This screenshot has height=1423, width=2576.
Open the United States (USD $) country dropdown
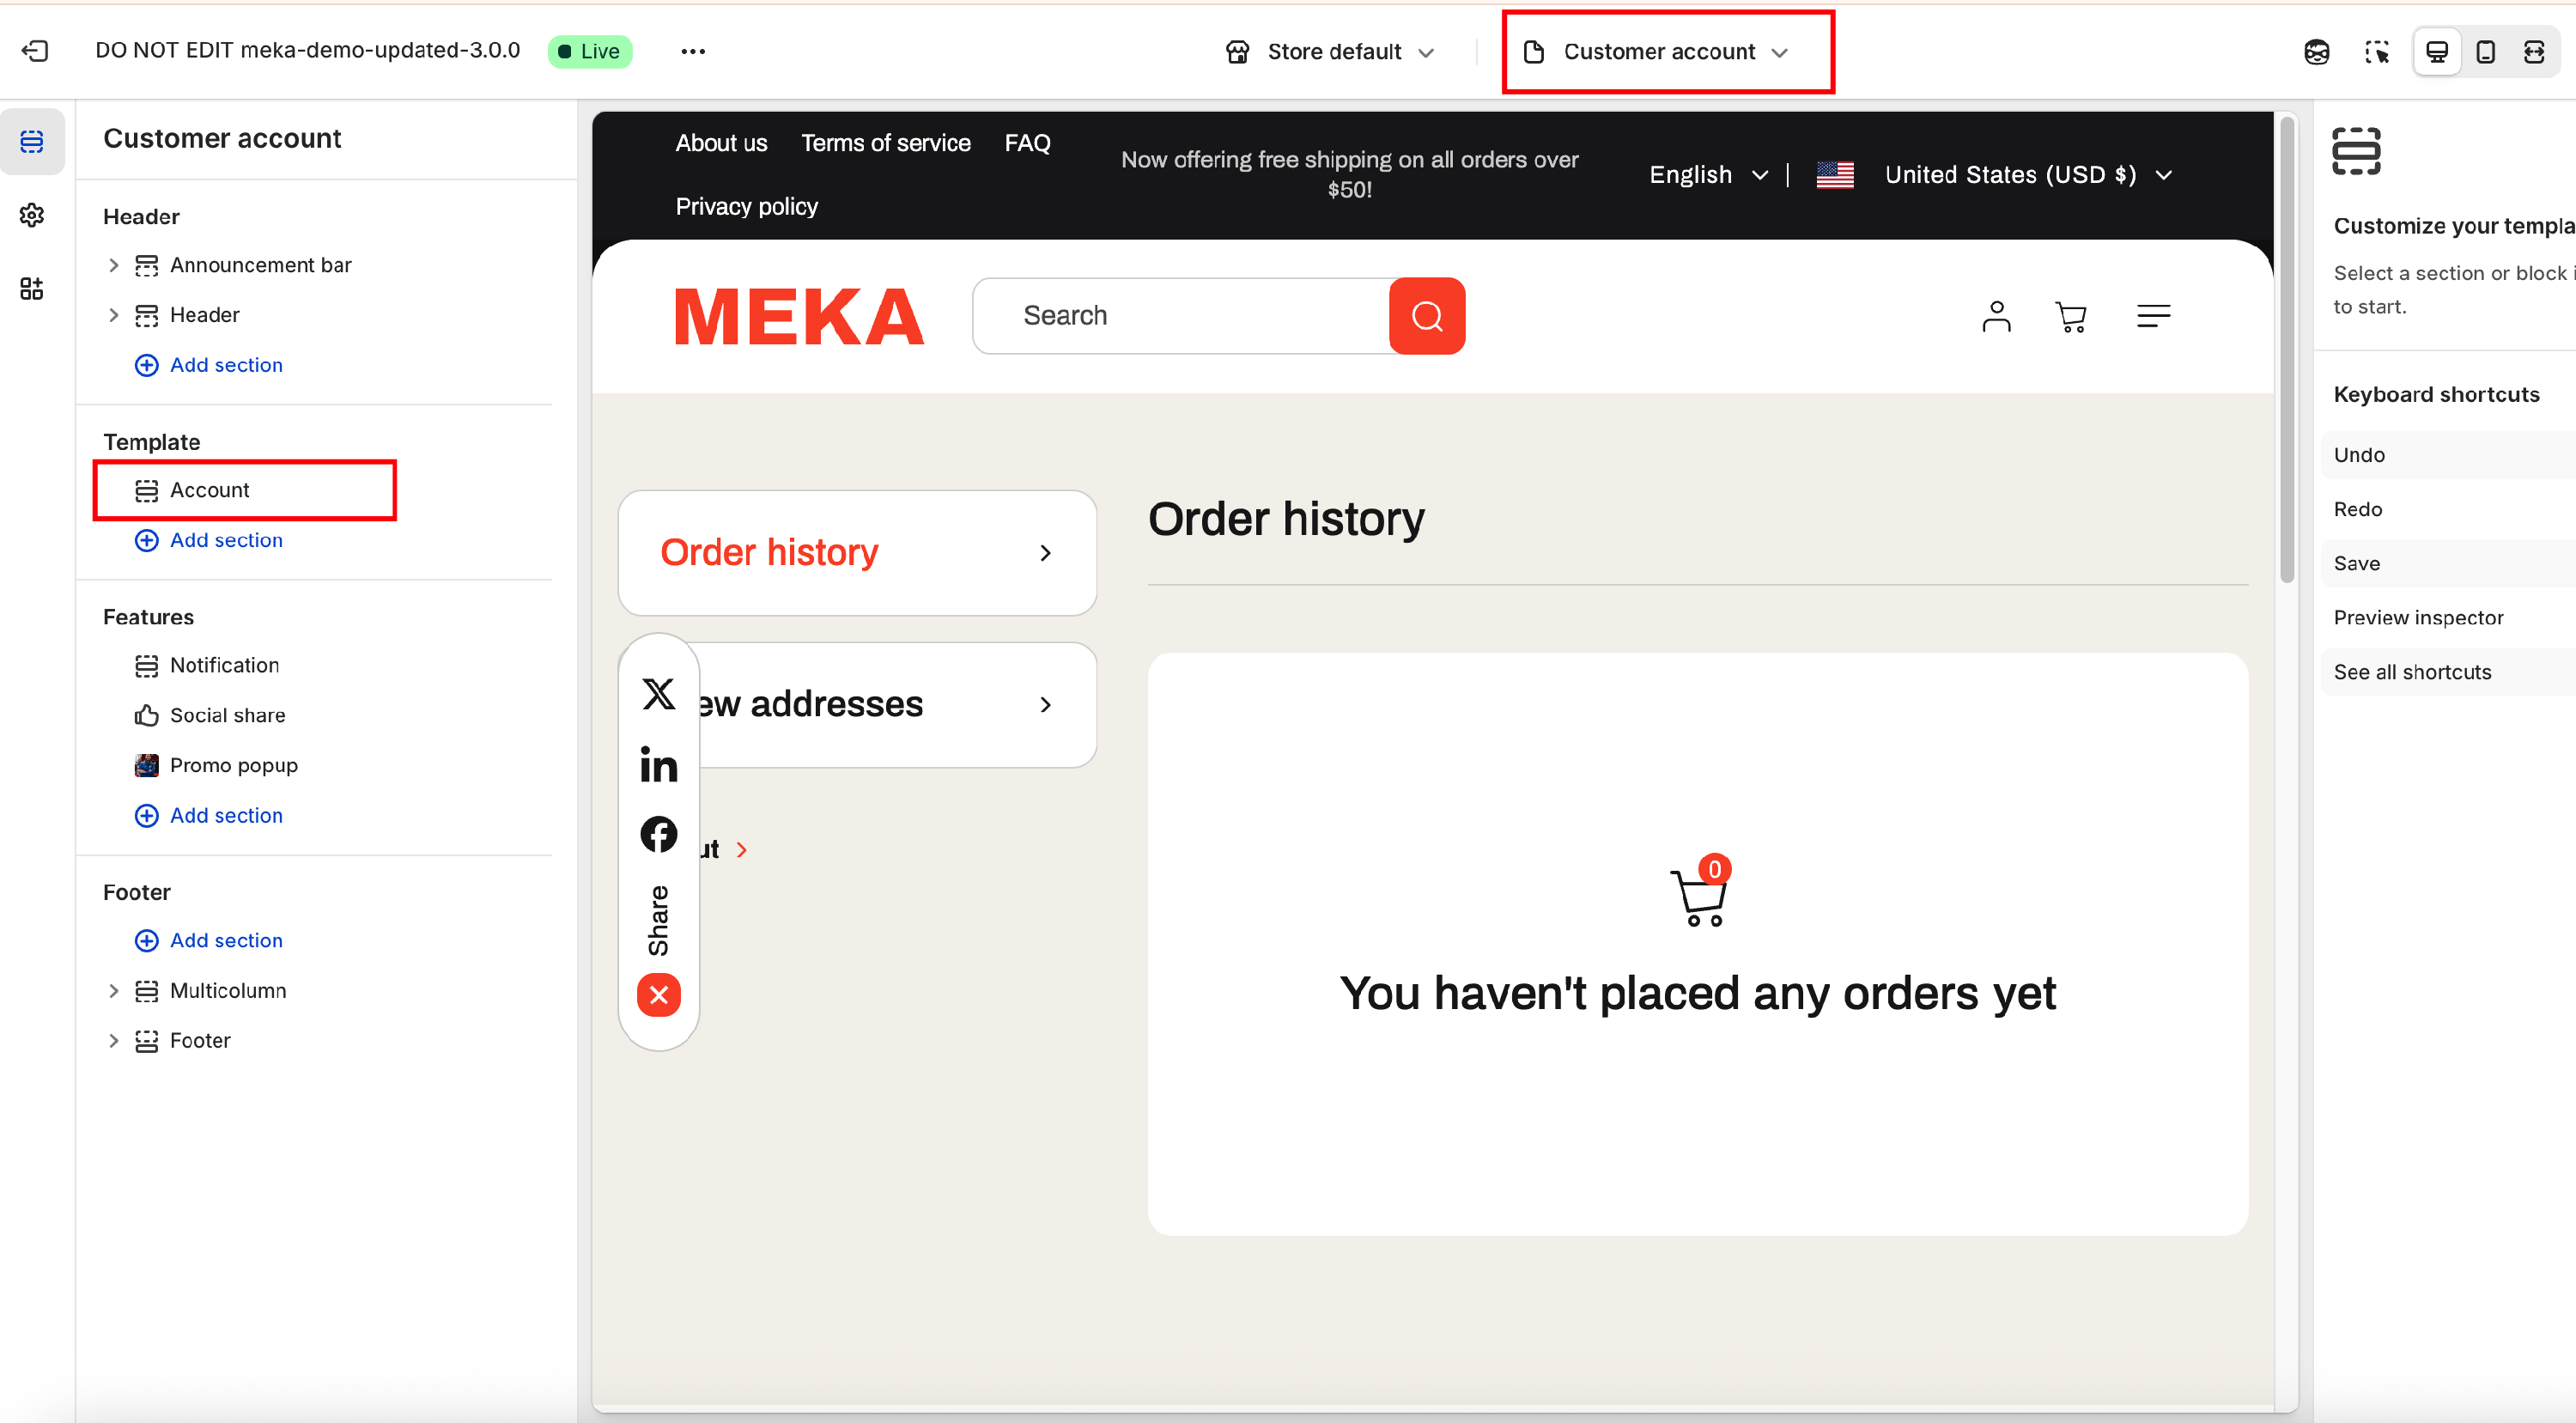click(2028, 175)
